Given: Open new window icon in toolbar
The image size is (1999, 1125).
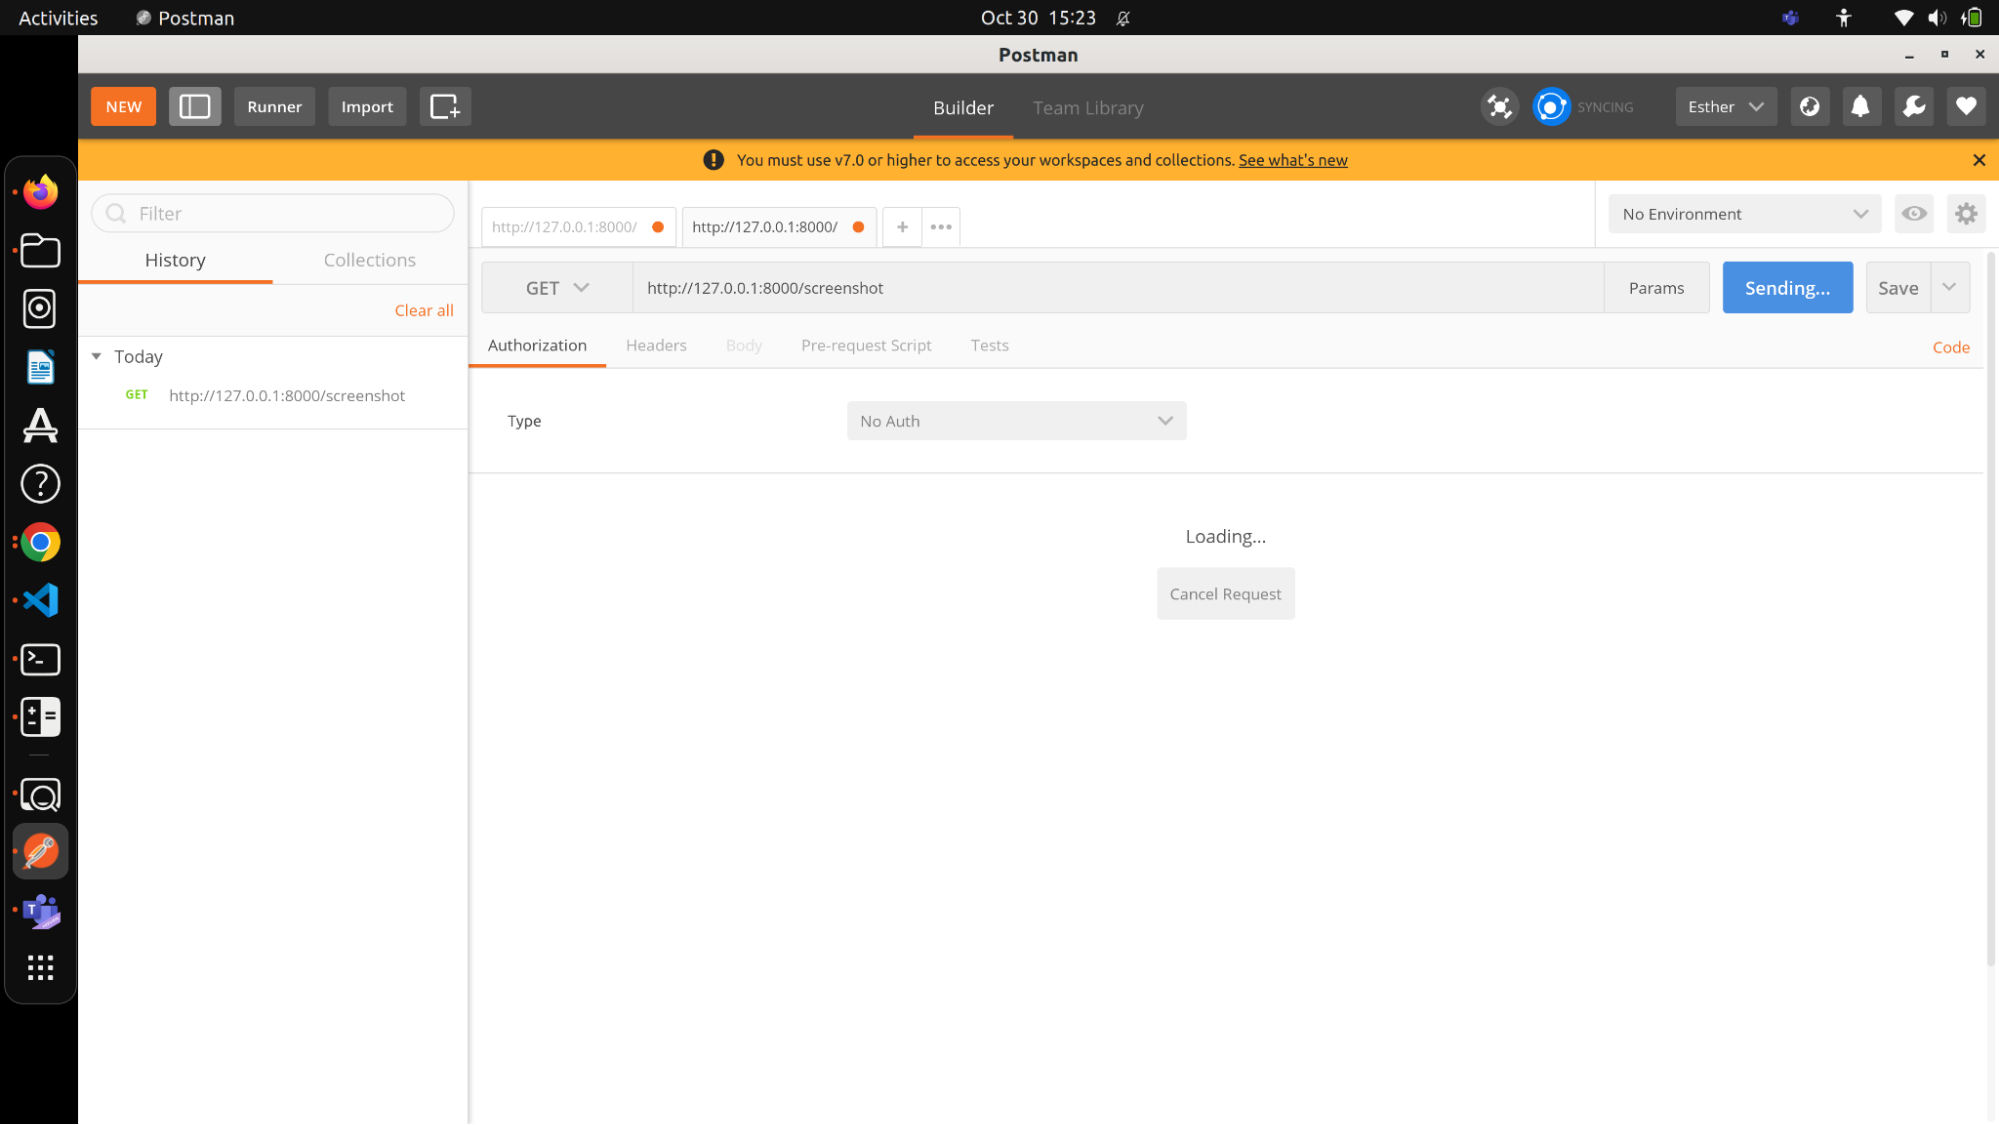Looking at the screenshot, I should pos(444,106).
